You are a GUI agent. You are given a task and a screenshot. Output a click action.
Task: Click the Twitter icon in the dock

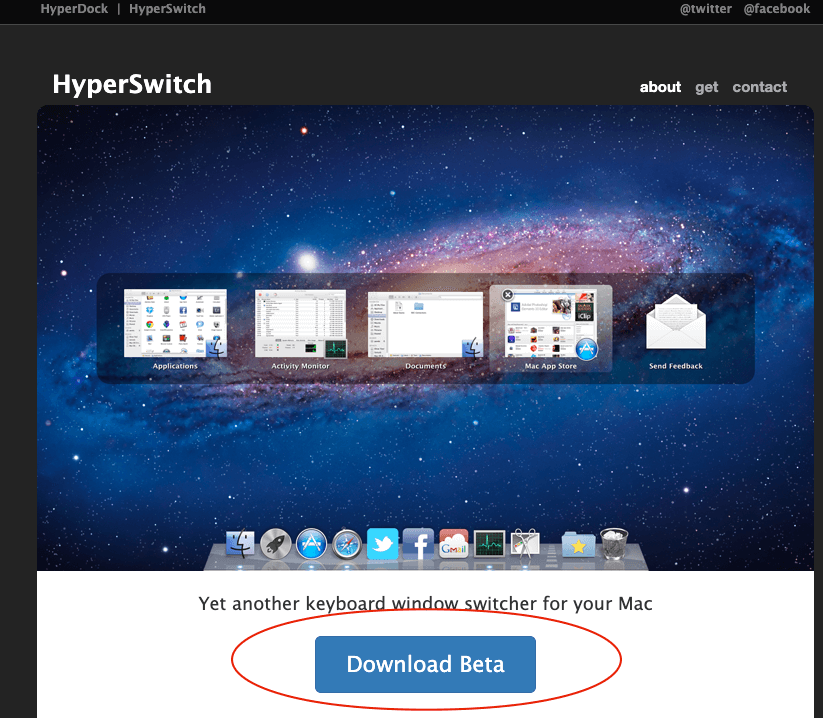pyautogui.click(x=382, y=545)
